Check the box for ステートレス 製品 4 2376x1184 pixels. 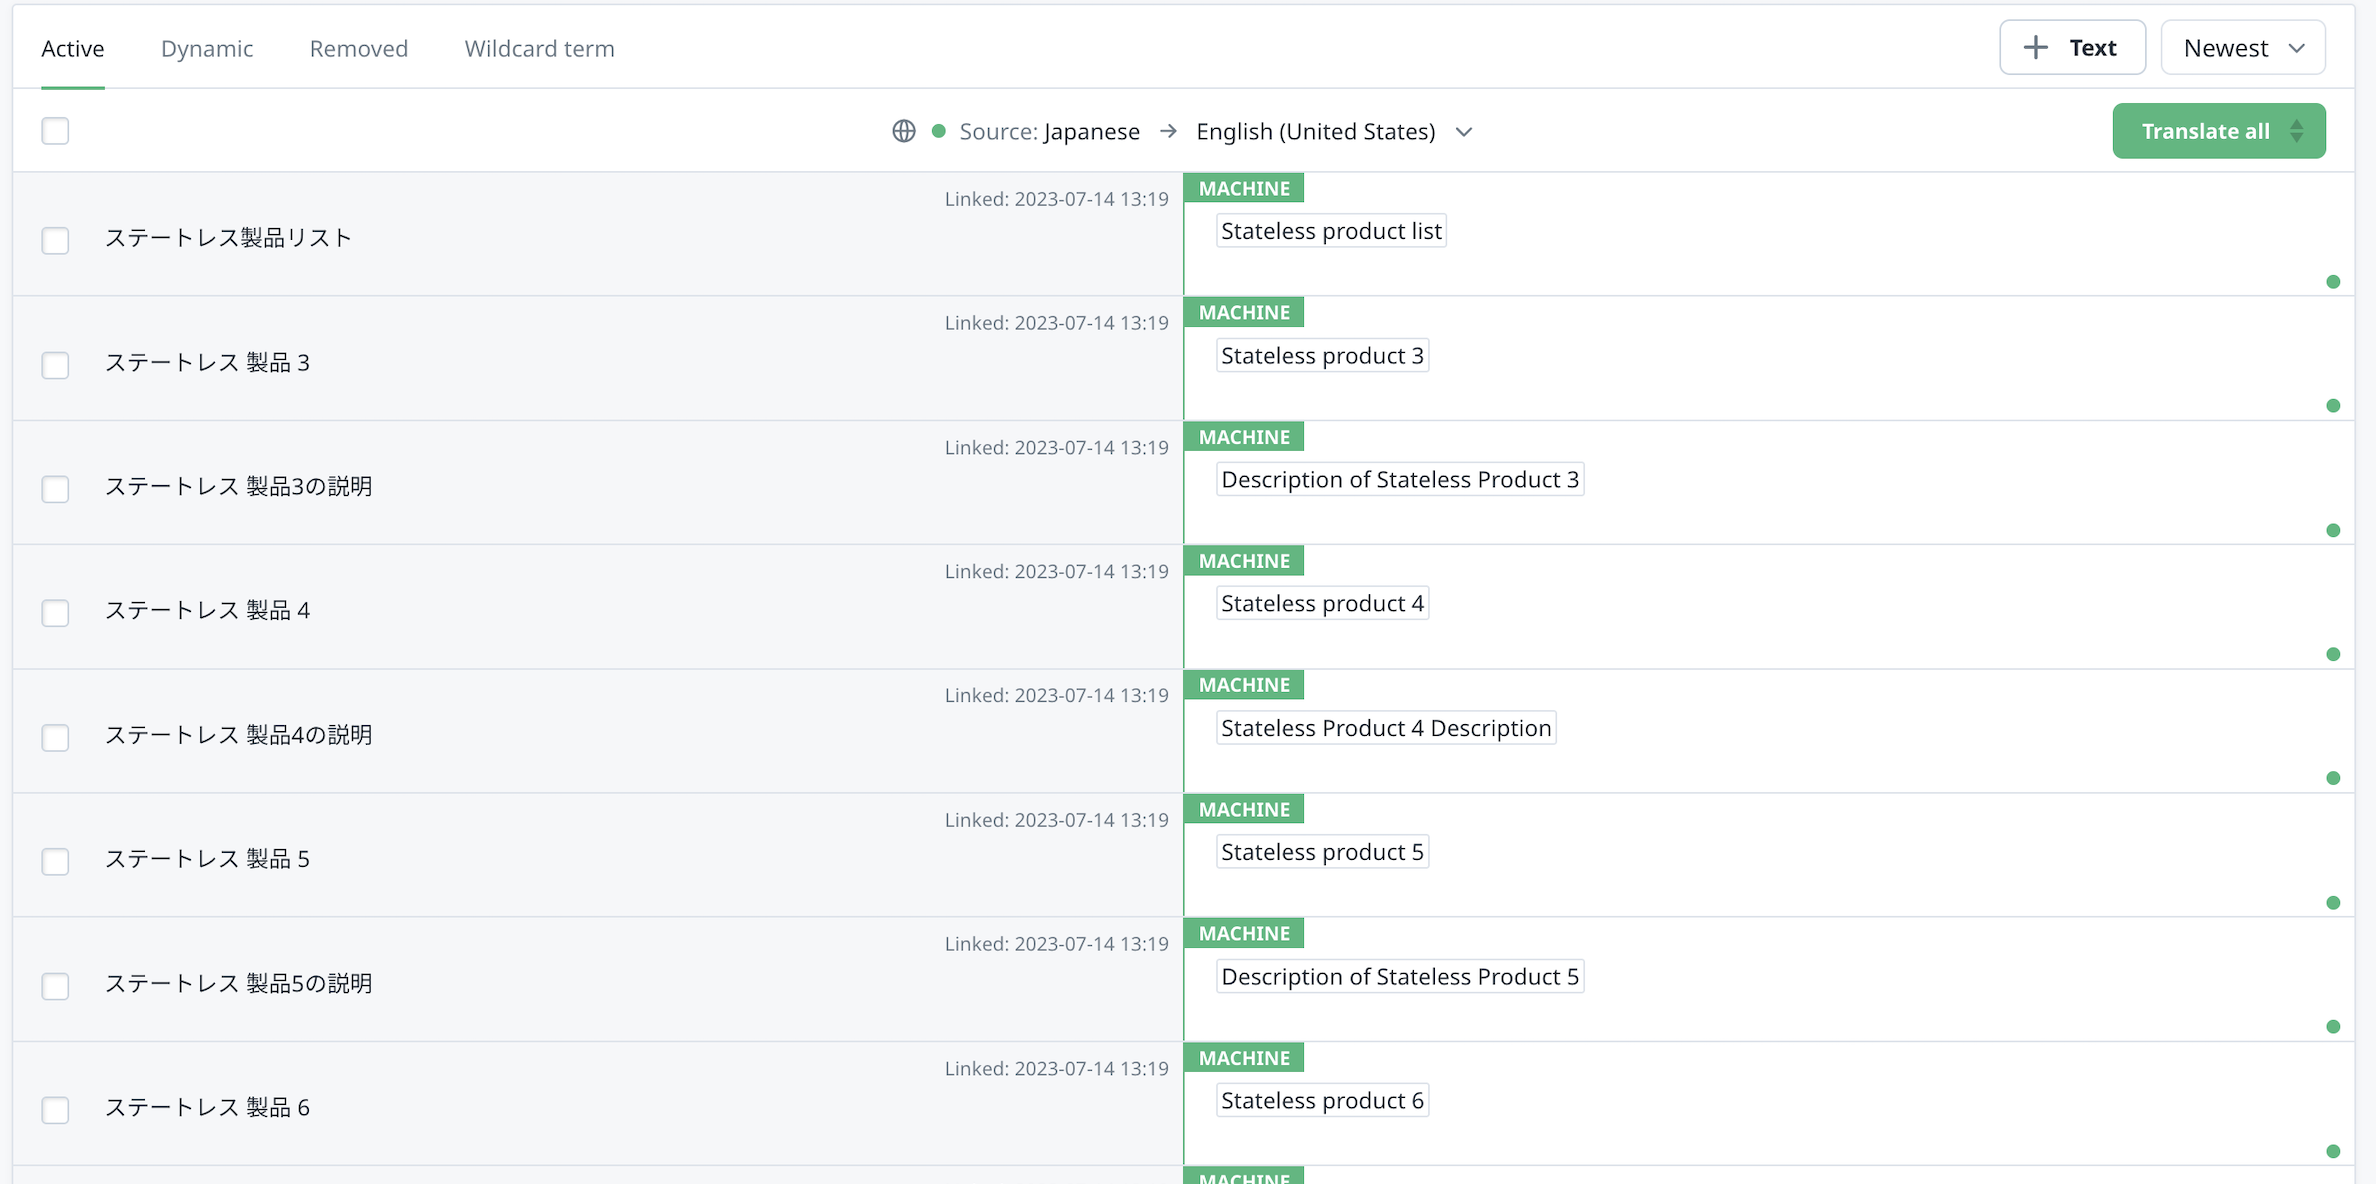[55, 613]
